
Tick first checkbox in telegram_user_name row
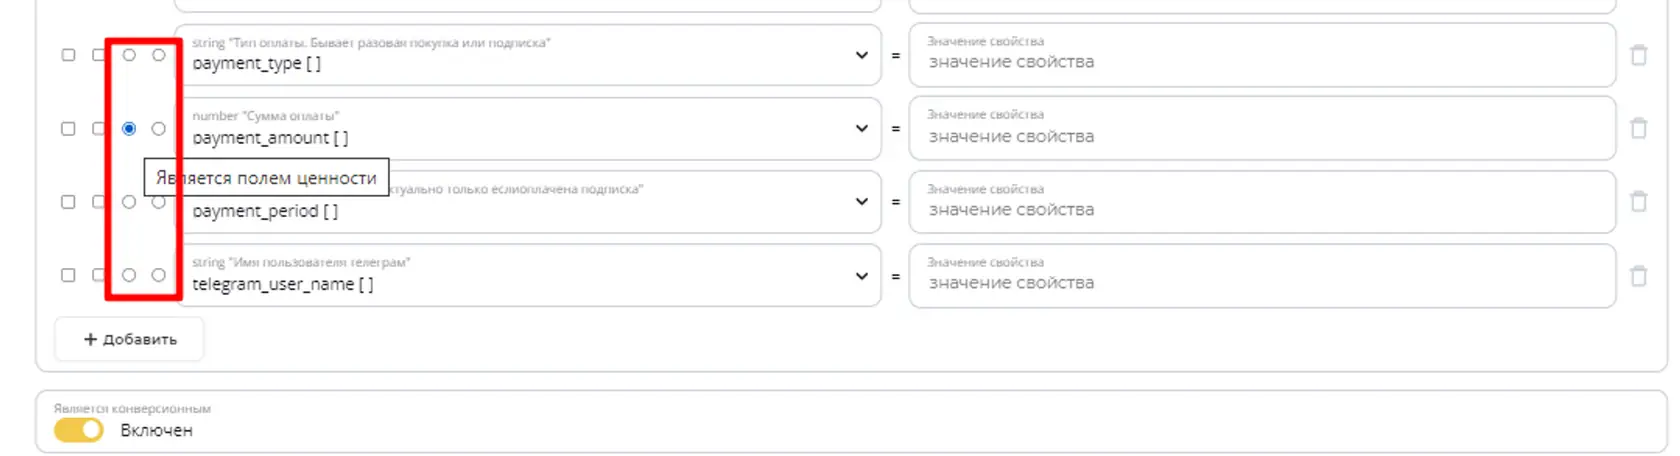[x=68, y=275]
